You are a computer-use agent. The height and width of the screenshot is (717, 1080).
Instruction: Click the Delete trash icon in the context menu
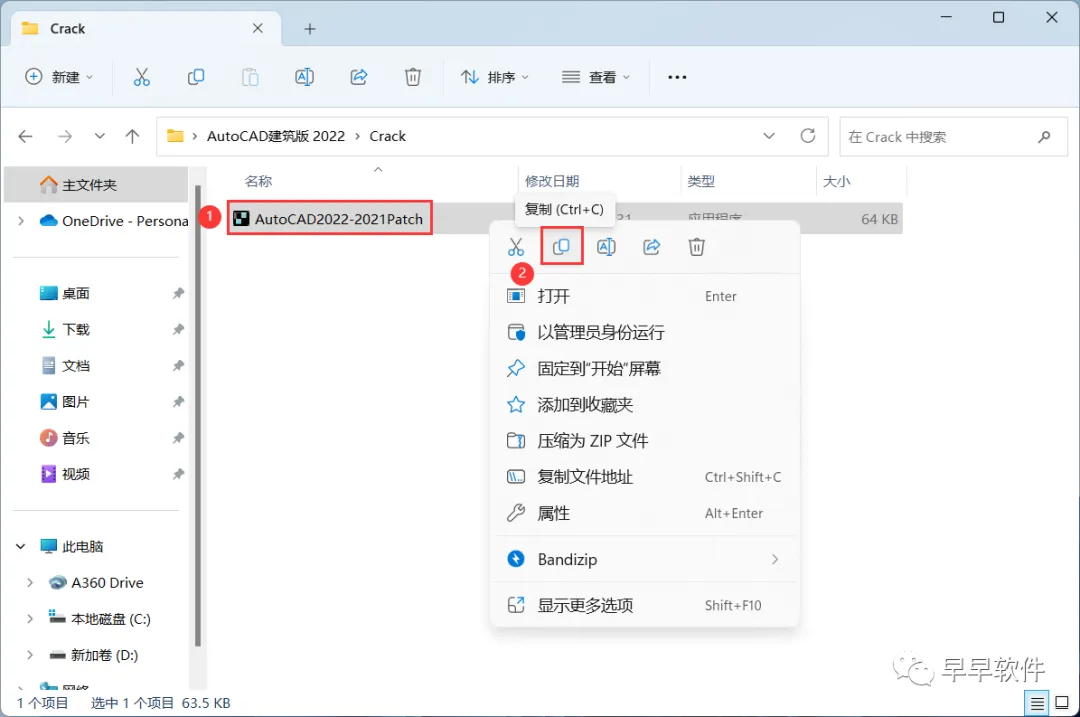coord(696,247)
